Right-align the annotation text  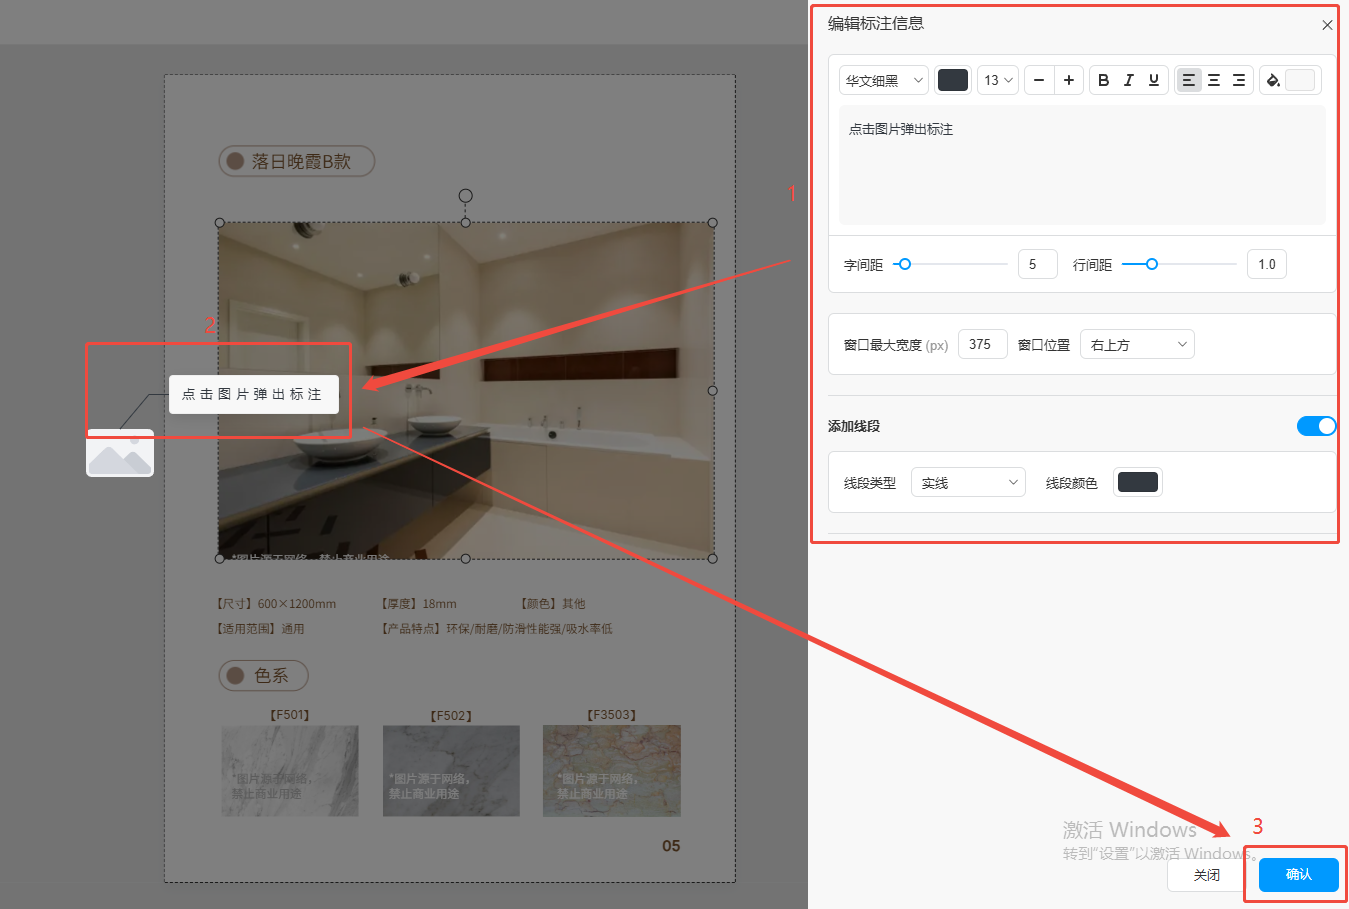(1238, 80)
